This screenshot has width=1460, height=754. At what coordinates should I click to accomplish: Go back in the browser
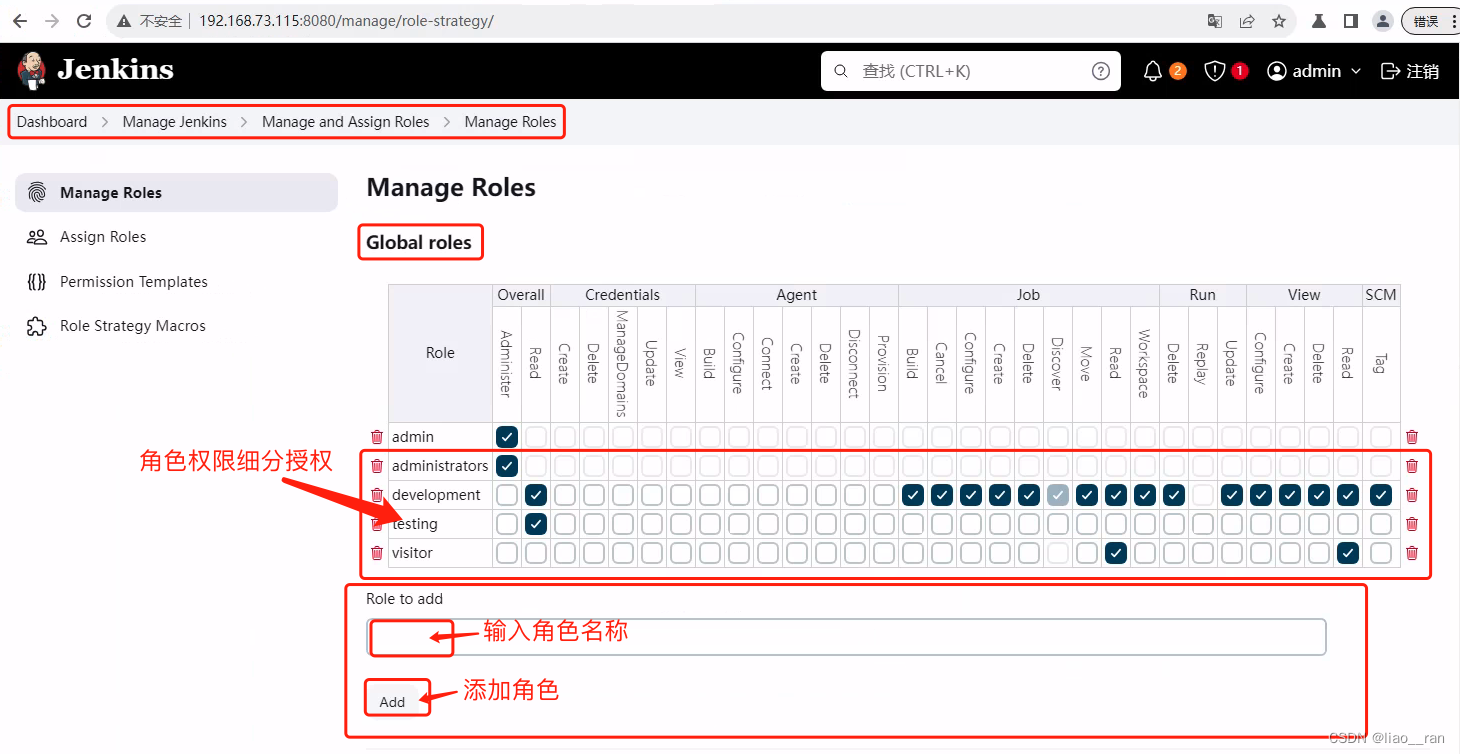coord(20,21)
